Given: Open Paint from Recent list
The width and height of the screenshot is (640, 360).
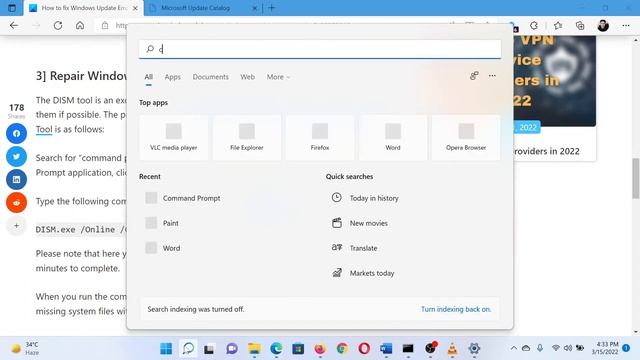Looking at the screenshot, I should coord(162,223).
